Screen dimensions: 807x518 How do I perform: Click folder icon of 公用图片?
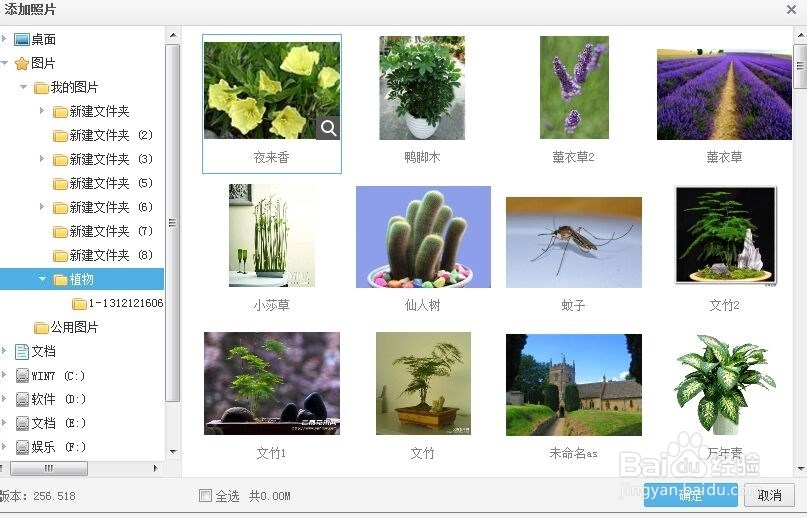coord(41,327)
